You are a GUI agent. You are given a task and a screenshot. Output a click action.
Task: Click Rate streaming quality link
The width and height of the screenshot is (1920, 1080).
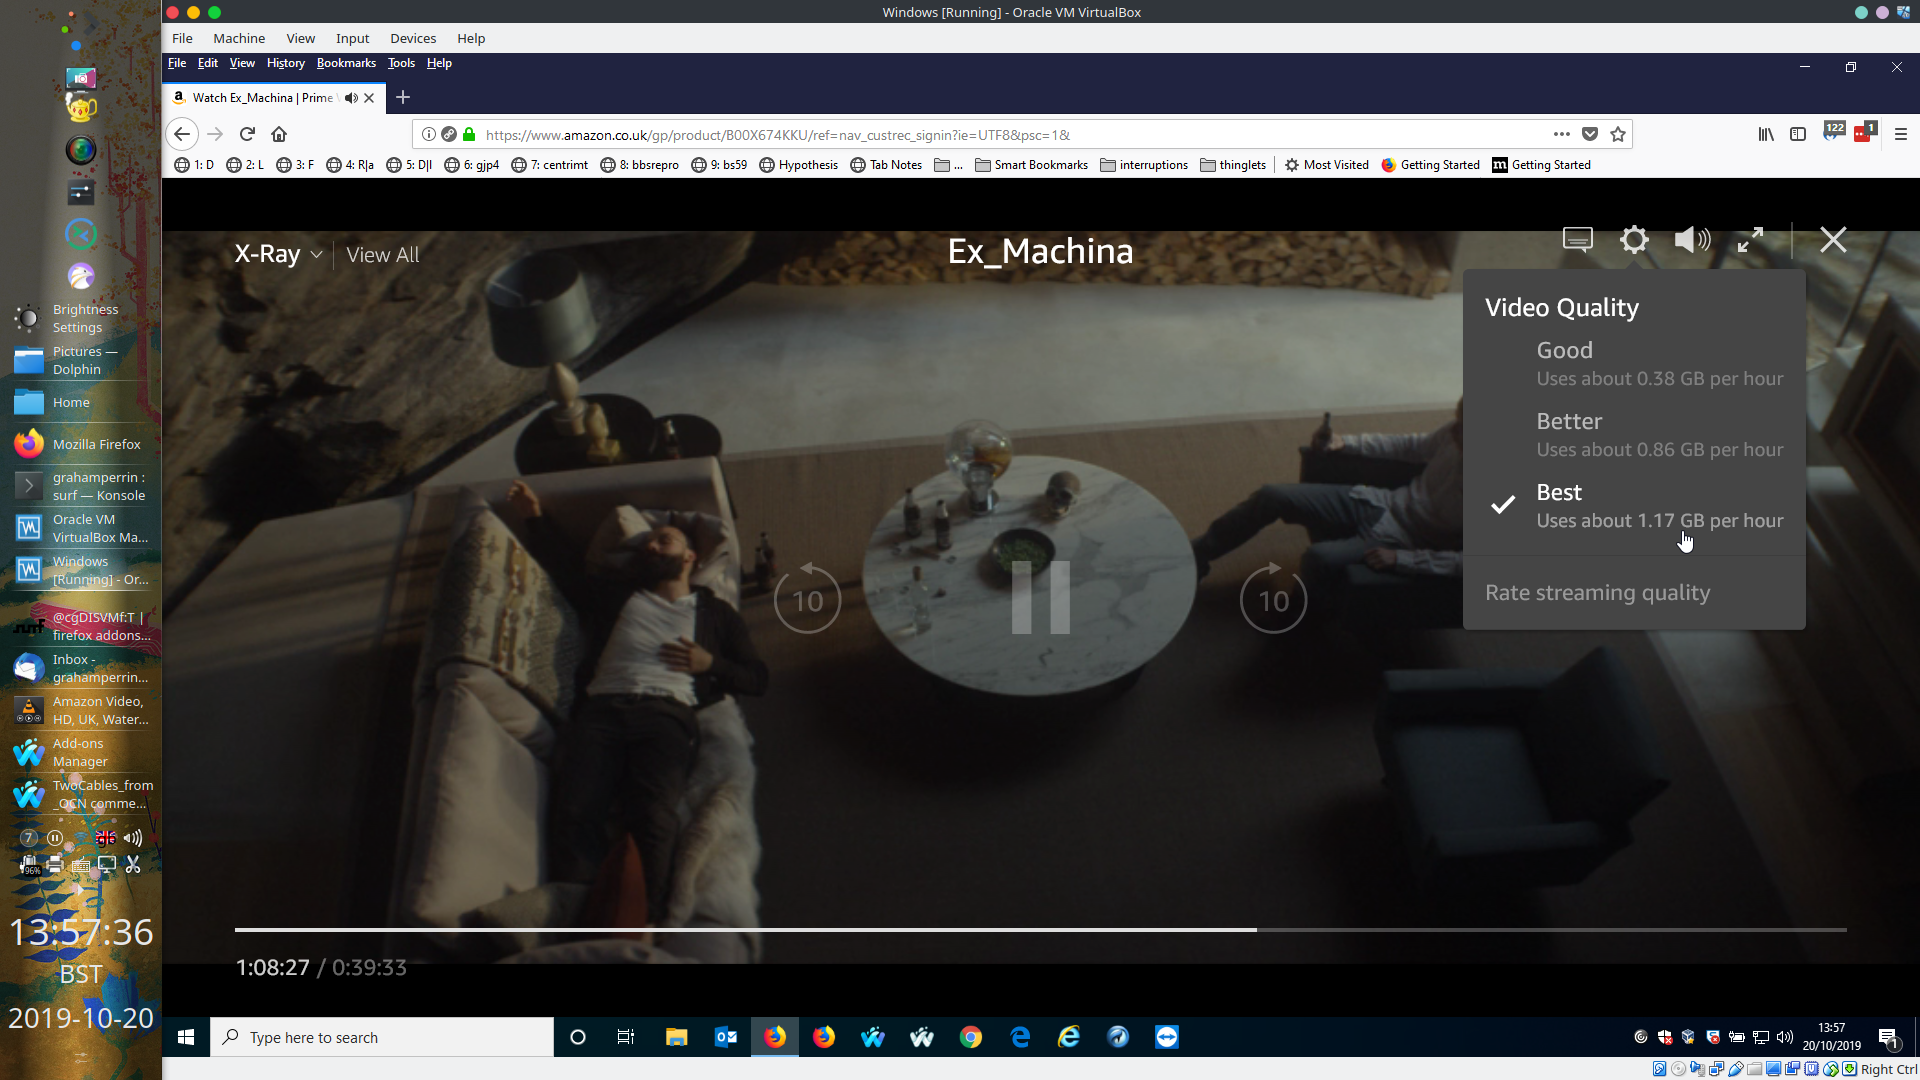pos(1597,592)
